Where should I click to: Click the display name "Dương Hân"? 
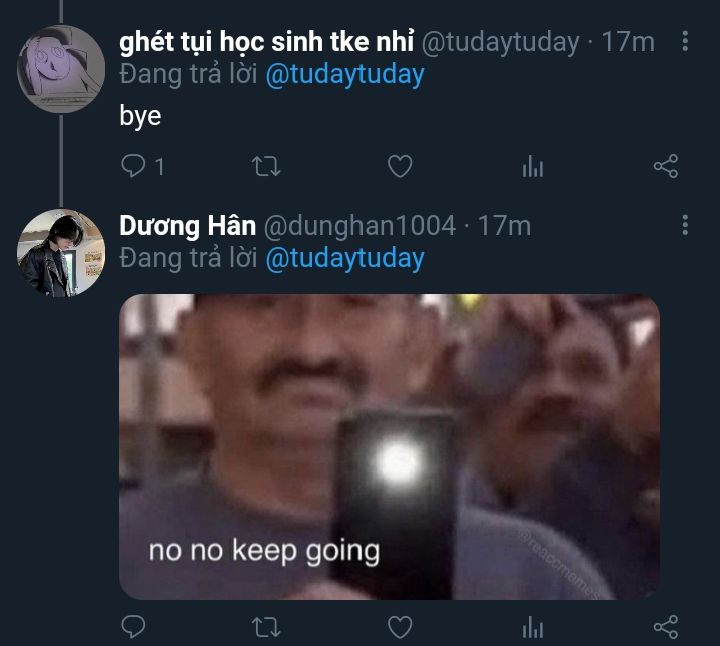point(187,226)
